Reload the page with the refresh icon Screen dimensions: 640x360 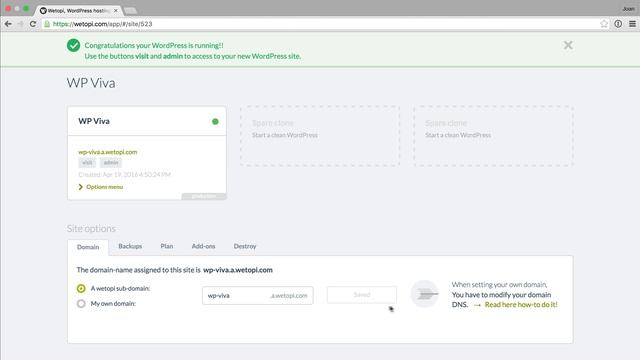(33, 24)
